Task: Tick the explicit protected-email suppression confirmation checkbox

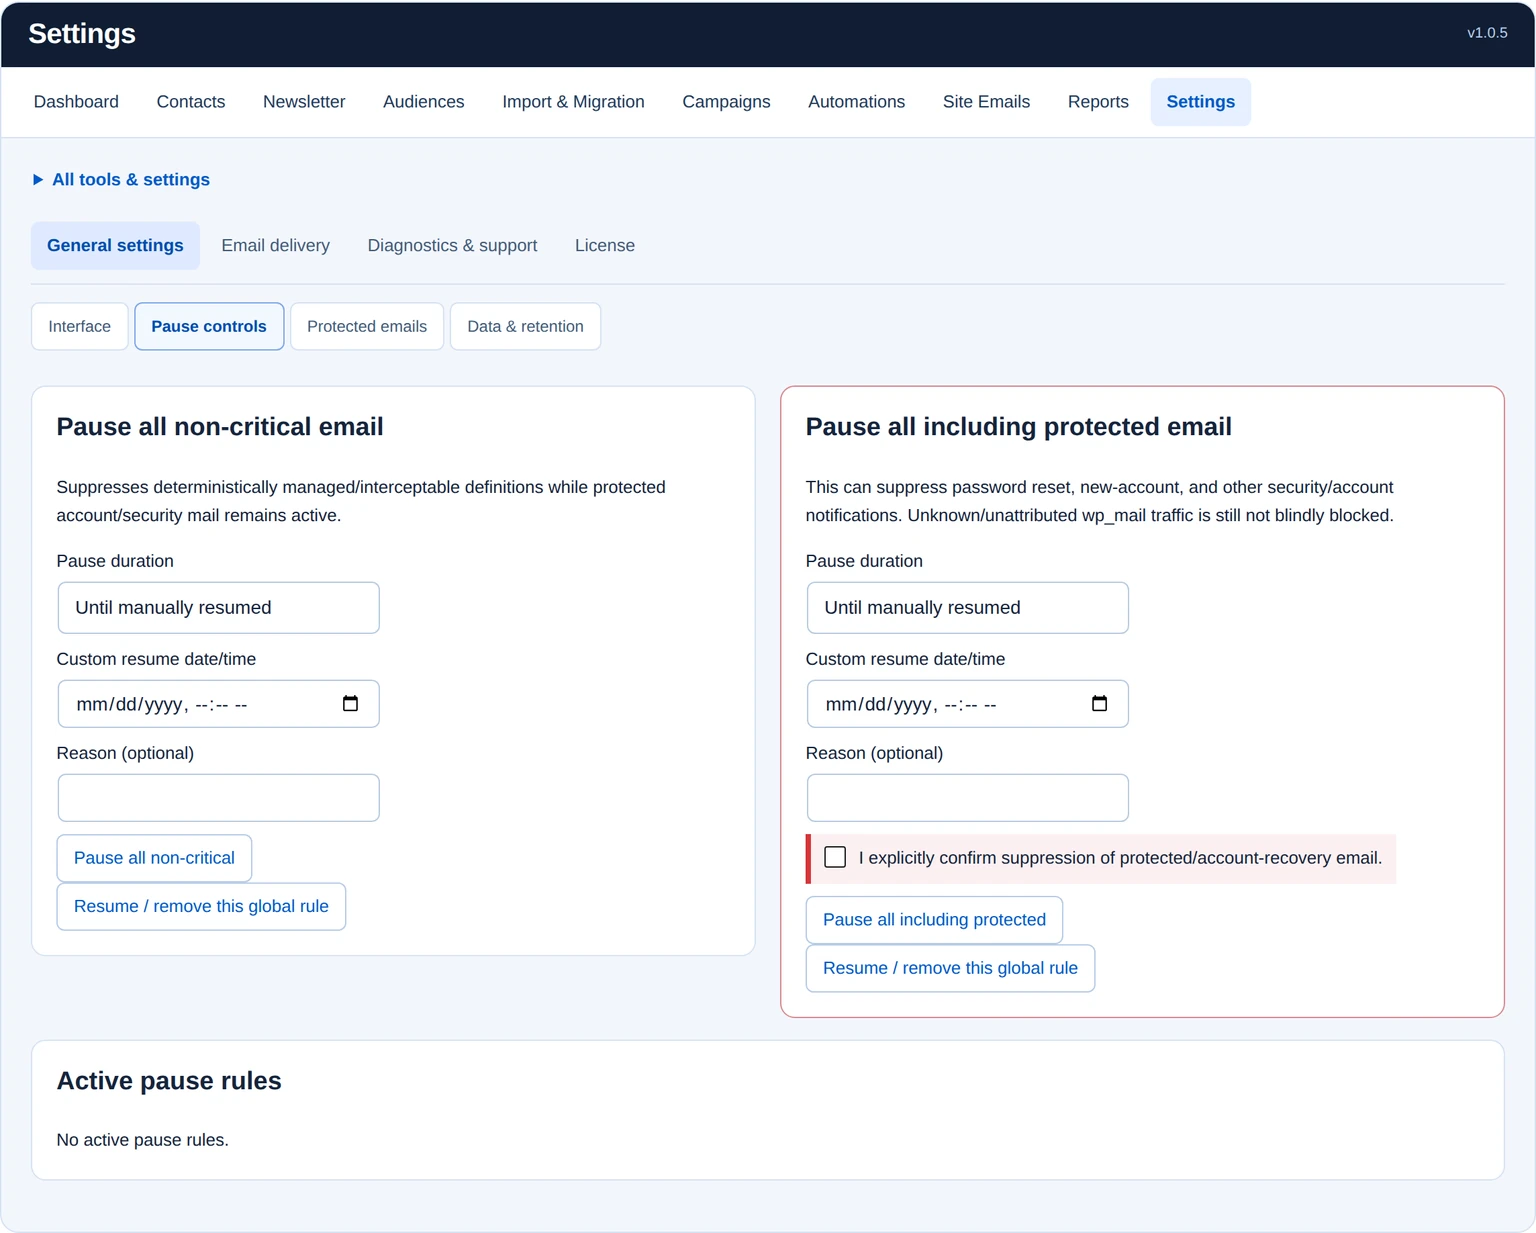Action: pyautogui.click(x=835, y=857)
